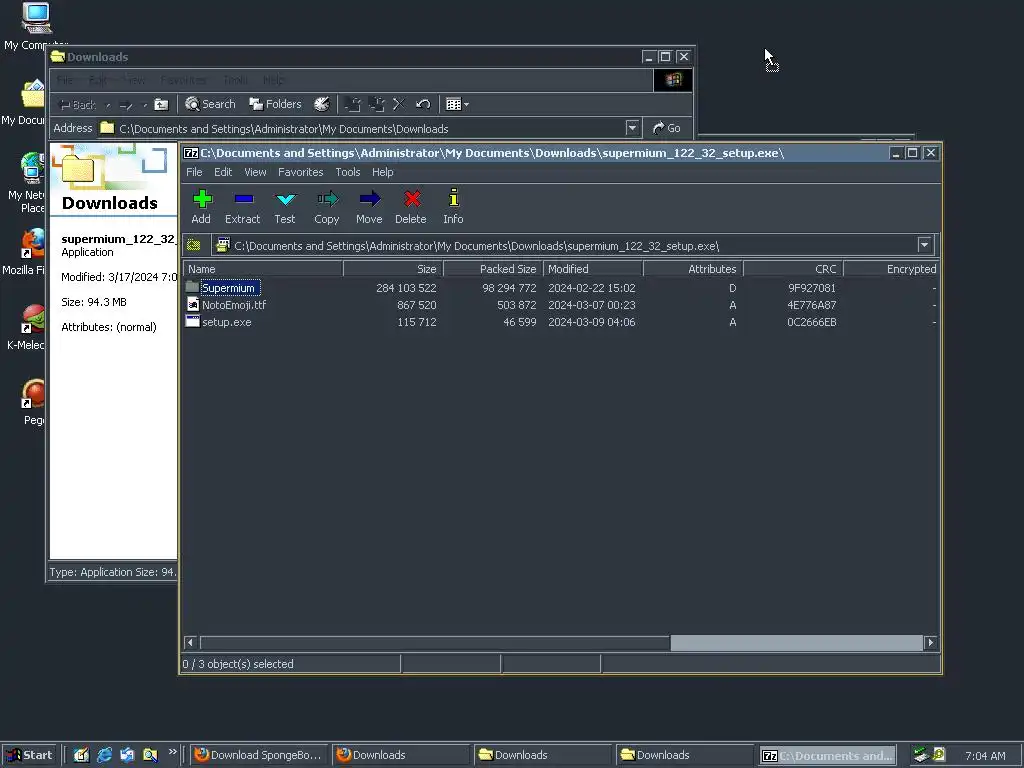Select the Pegasus desktop shortcut icon
Image resolution: width=1024 pixels, height=768 pixels.
33,402
